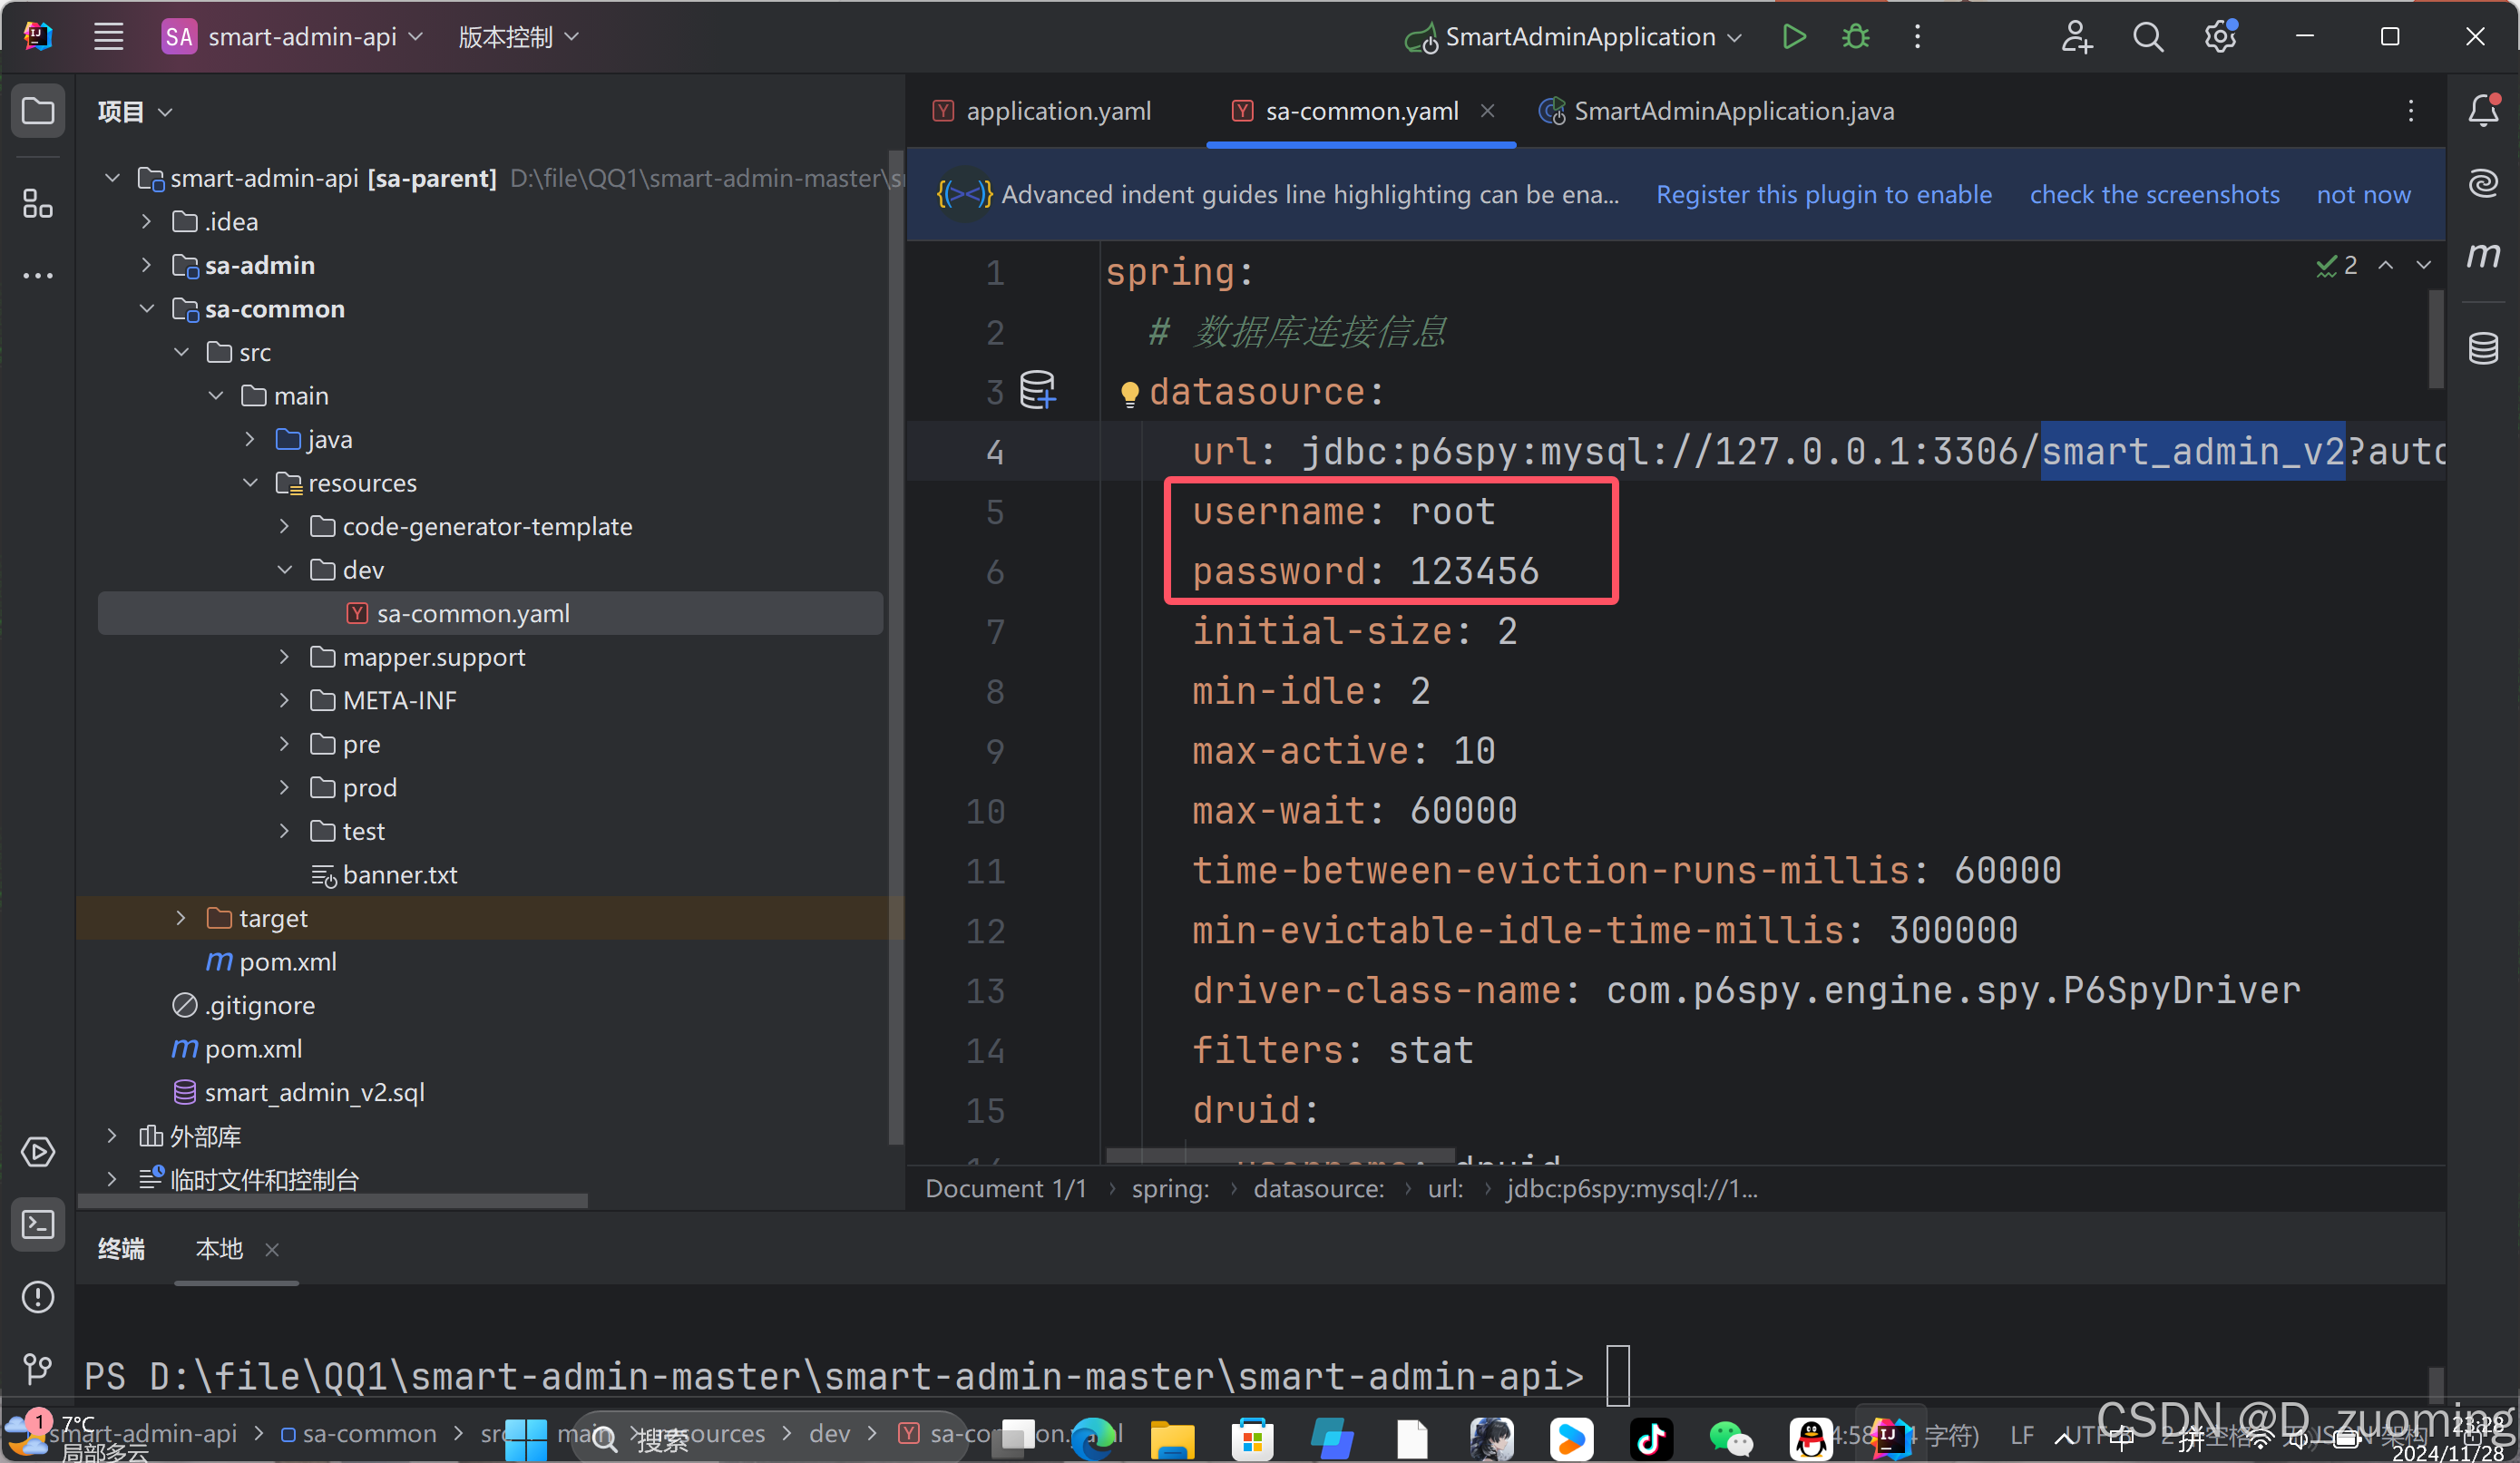Collapse the dev folder
This screenshot has width=2520, height=1463.
point(285,570)
